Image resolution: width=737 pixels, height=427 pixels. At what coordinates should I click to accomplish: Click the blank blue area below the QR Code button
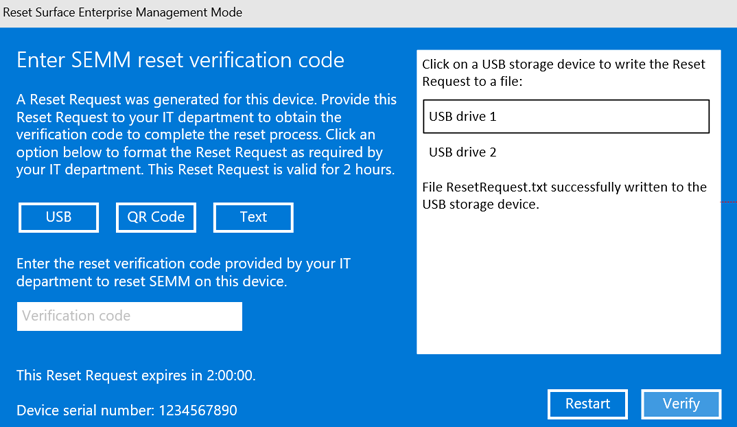[154, 244]
